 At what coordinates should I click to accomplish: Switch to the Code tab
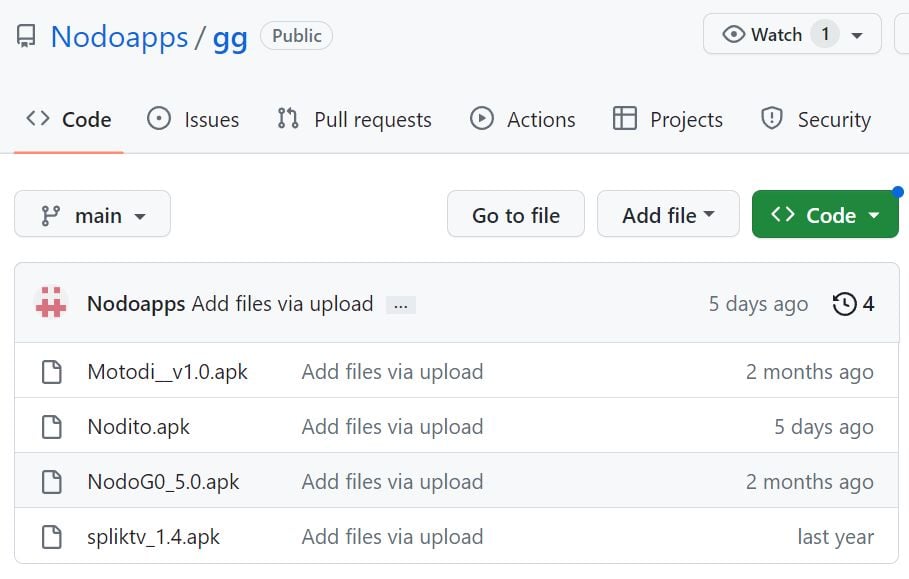(69, 119)
